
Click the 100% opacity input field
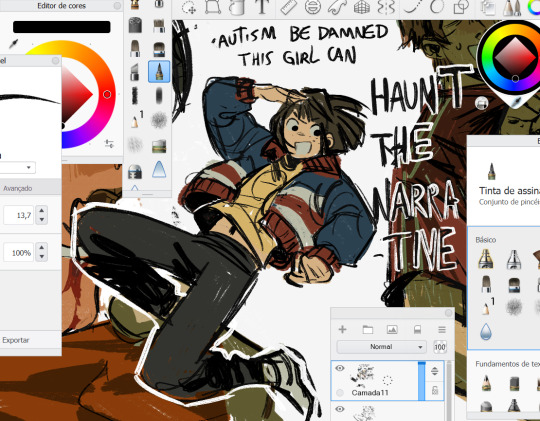pyautogui.click(x=19, y=252)
